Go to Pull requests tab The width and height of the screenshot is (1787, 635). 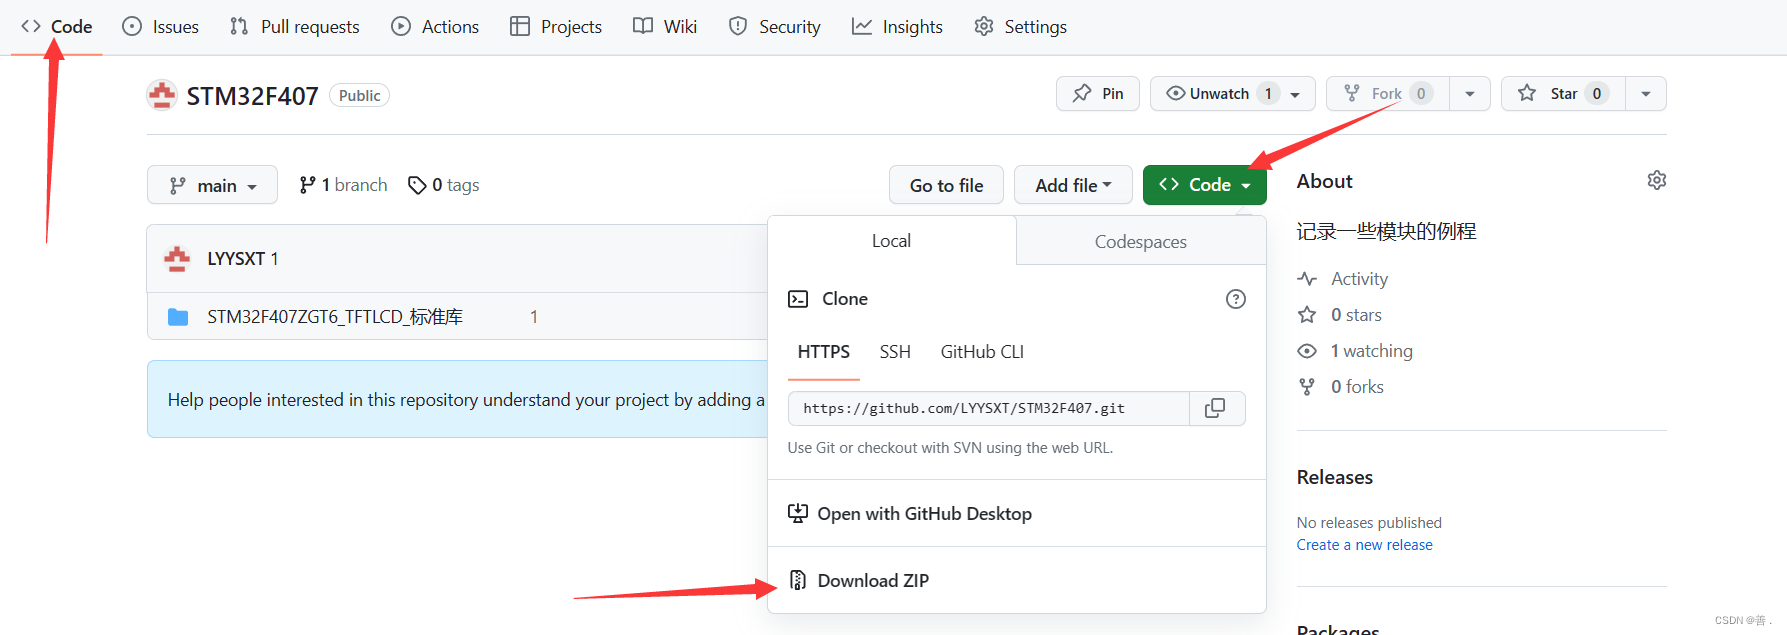295,27
